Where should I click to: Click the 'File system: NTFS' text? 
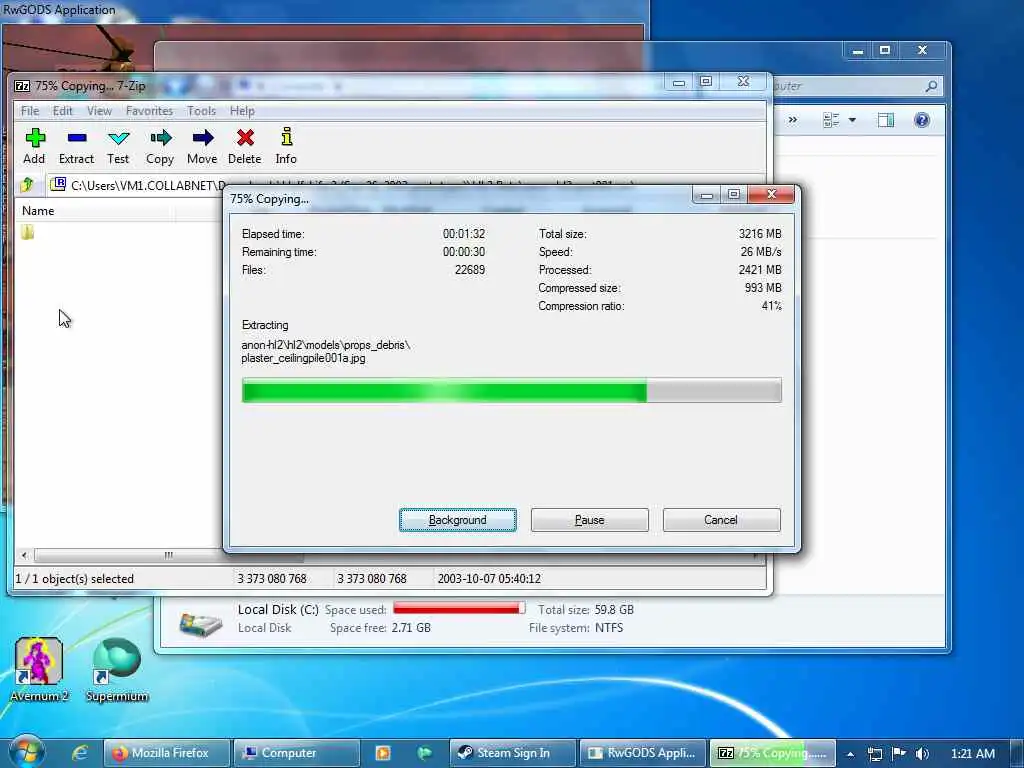(576, 628)
